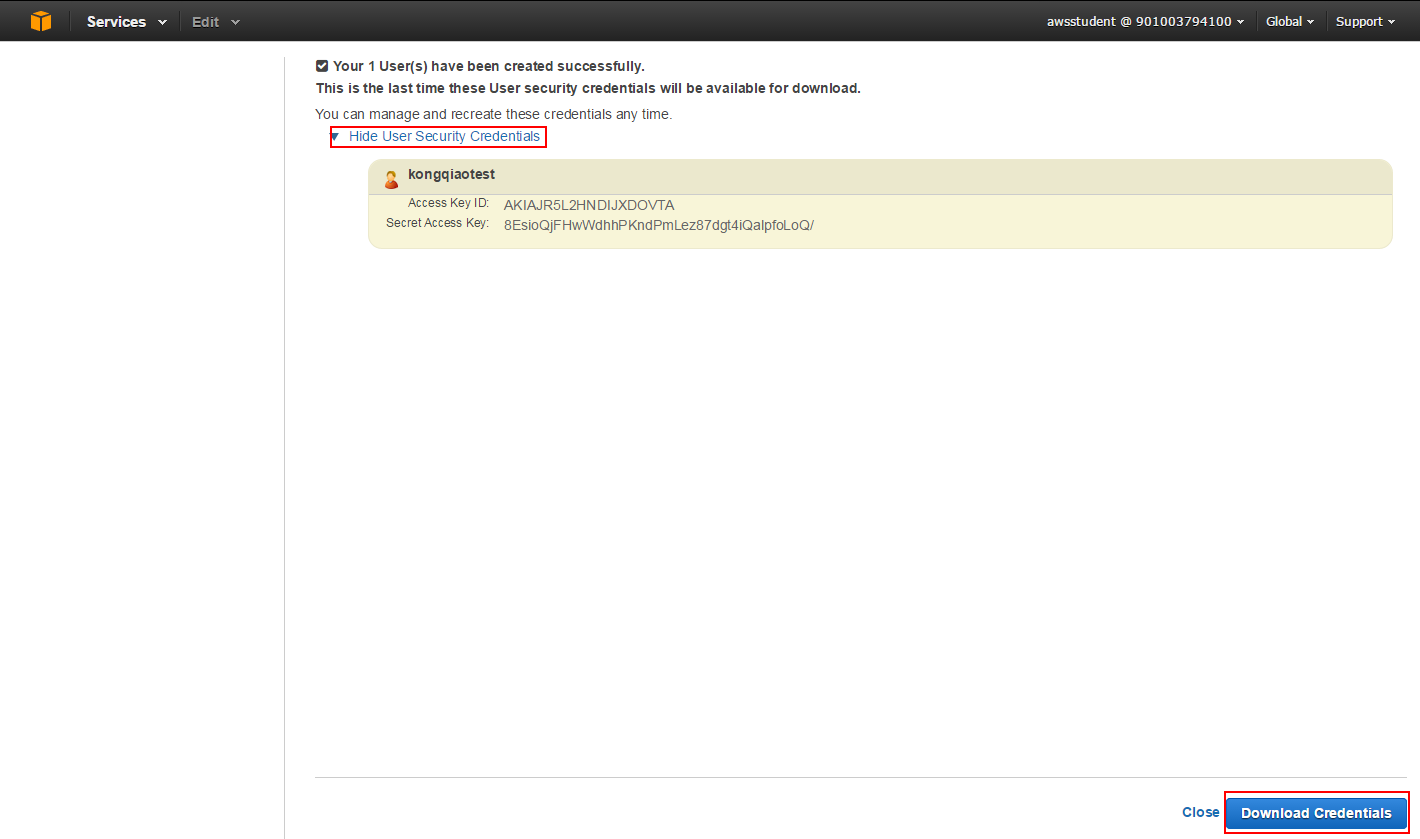Click the Secret Access Key value
This screenshot has width=1420, height=839.
click(x=658, y=225)
